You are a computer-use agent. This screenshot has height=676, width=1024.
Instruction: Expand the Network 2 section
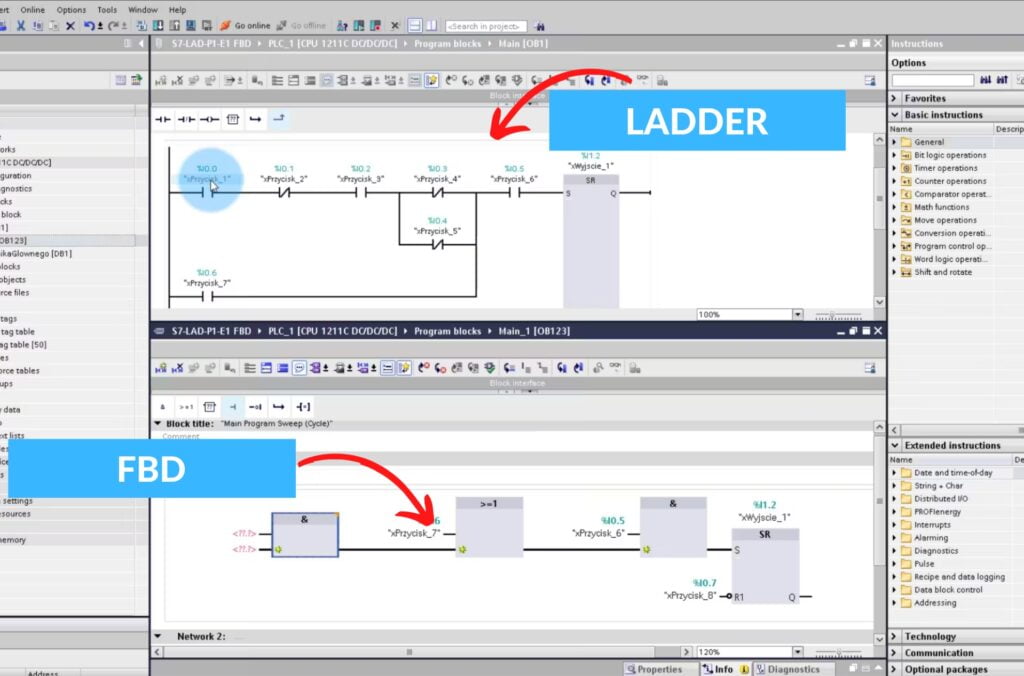pos(157,636)
